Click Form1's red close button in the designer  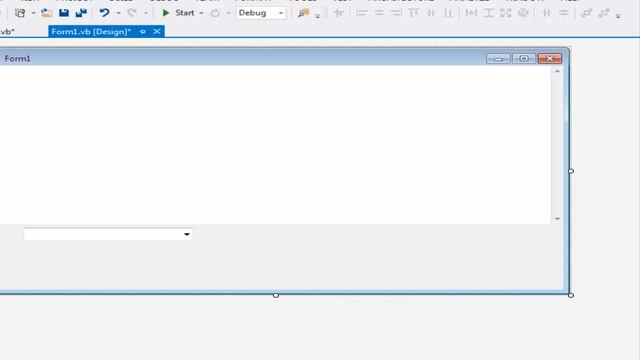(x=549, y=59)
